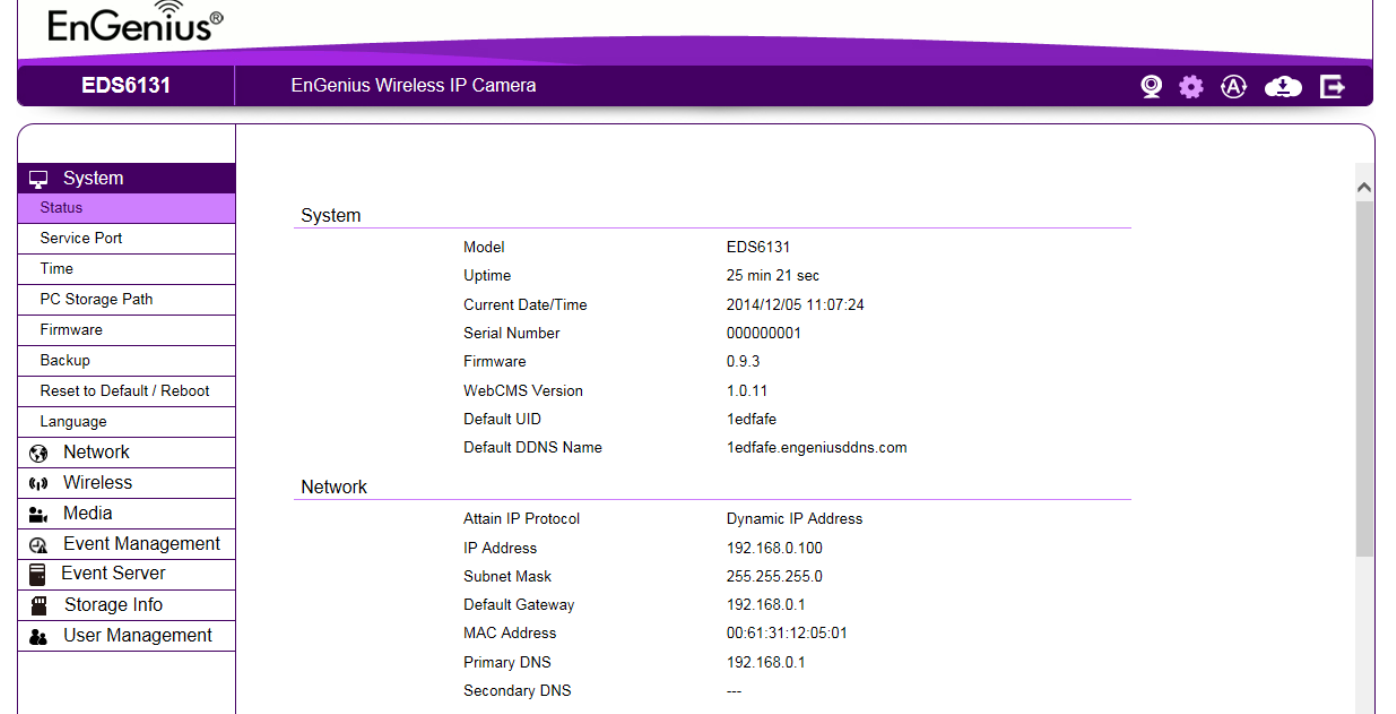The image size is (1396, 714).
Task: Expand the Storage Info section
Action: [126, 605]
